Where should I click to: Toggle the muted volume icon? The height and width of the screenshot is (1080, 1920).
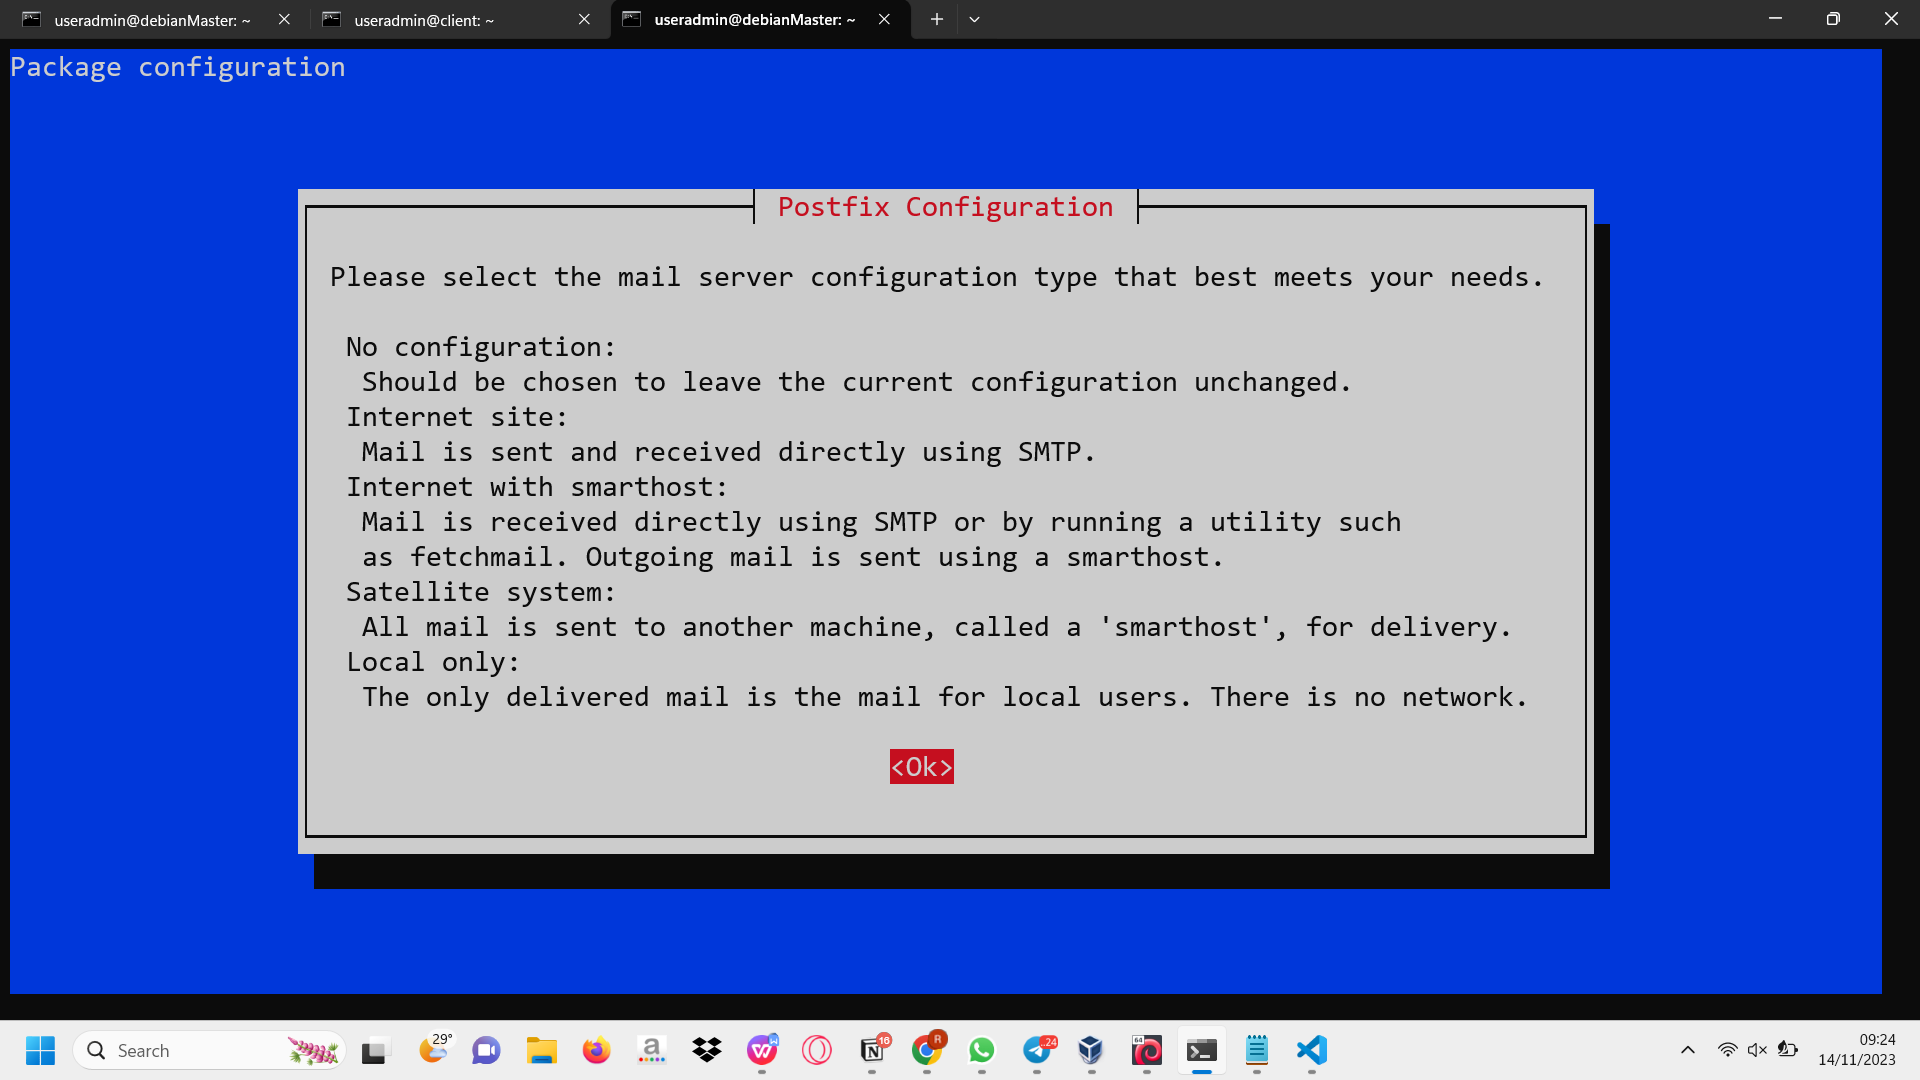(x=1757, y=1050)
